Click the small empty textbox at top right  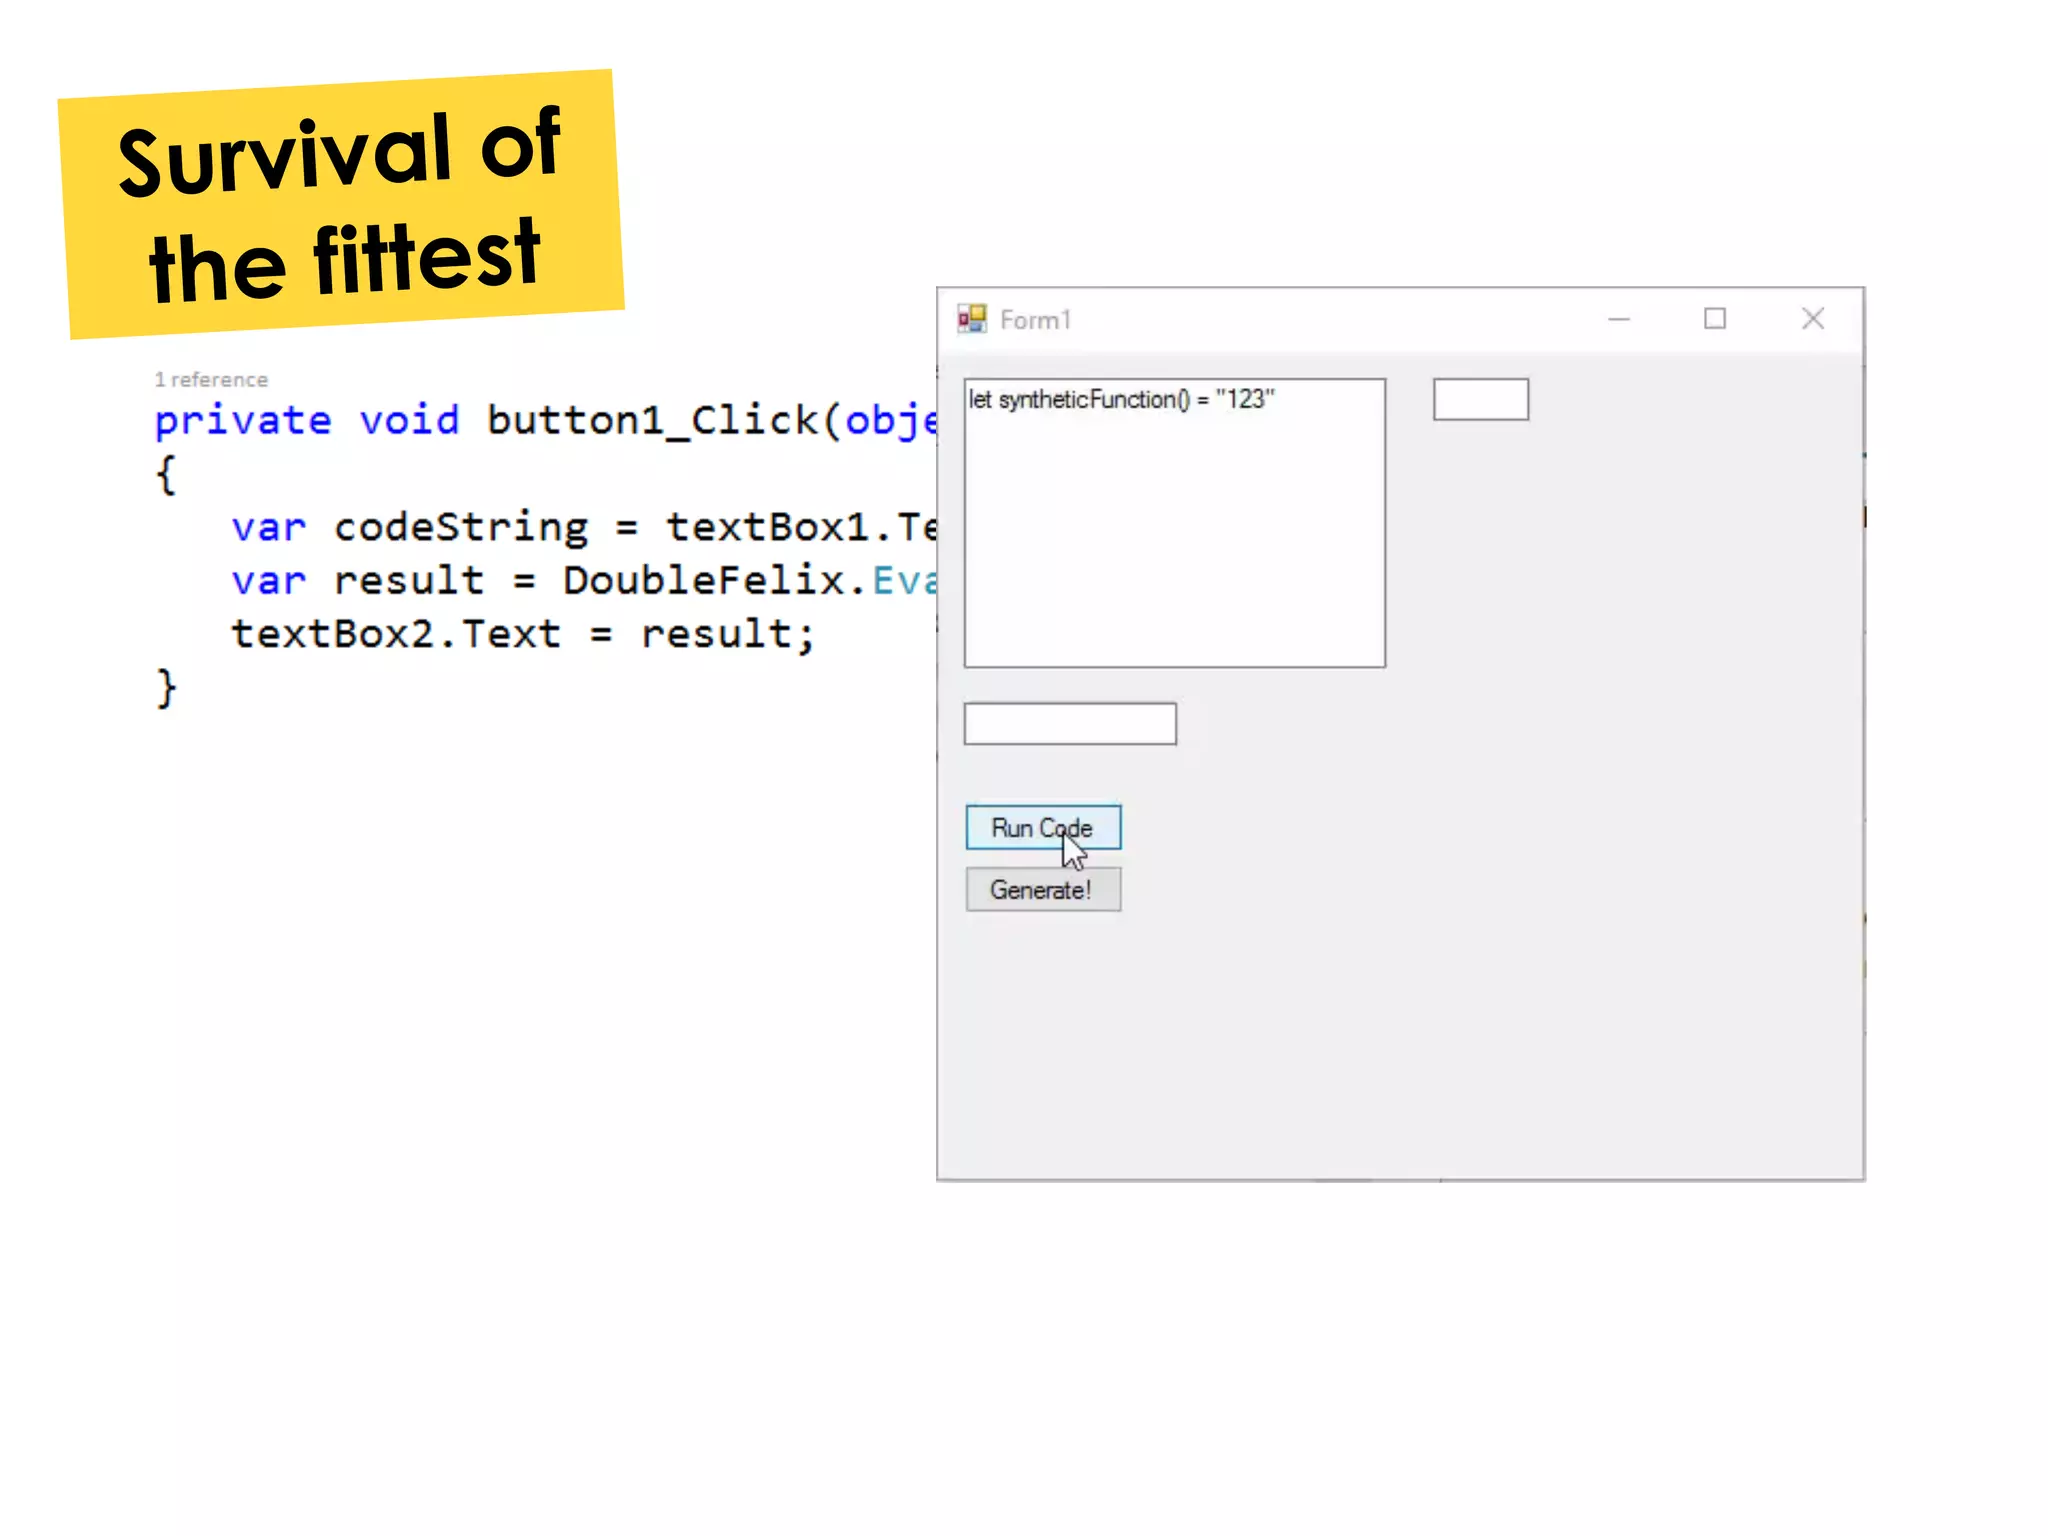tap(1480, 399)
